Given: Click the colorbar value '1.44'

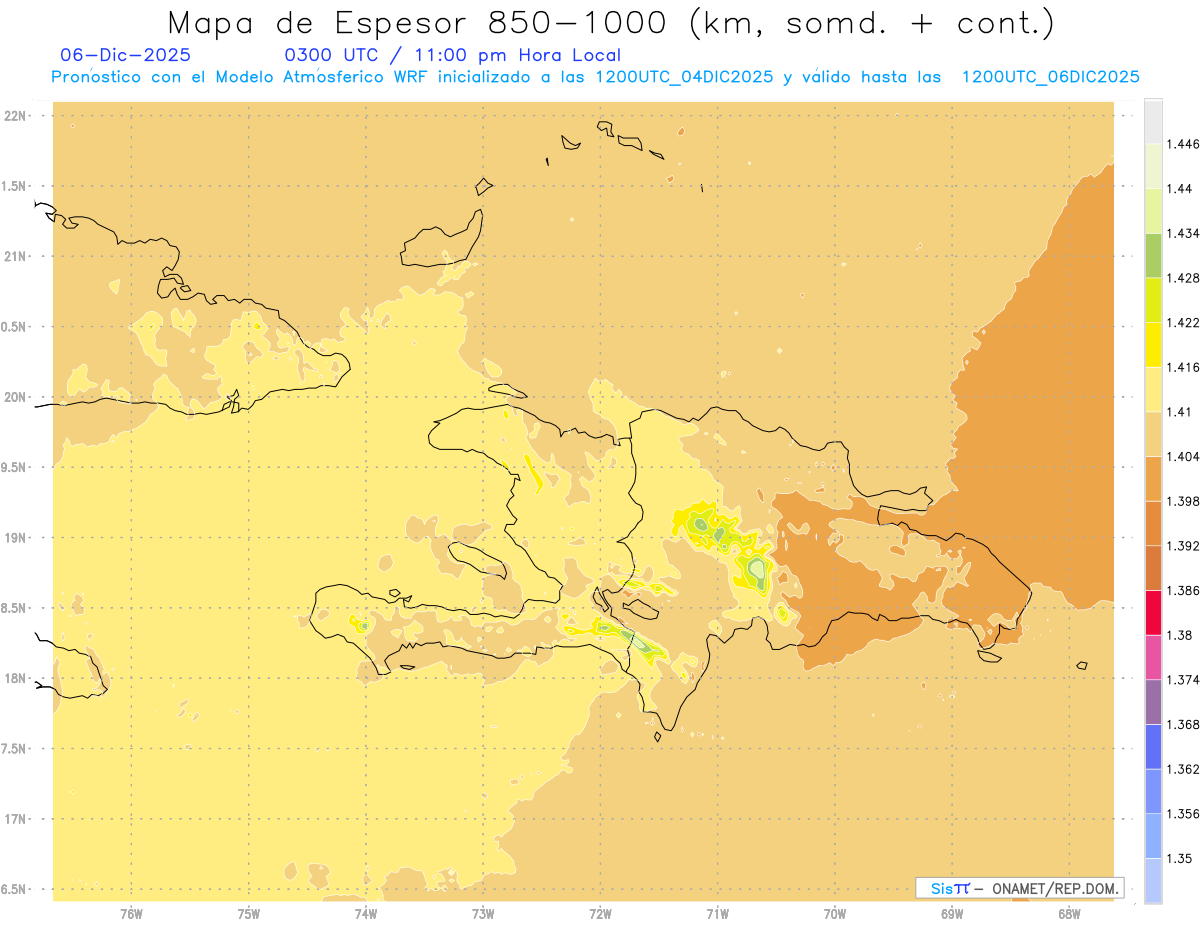Looking at the screenshot, I should pos(1179,189).
